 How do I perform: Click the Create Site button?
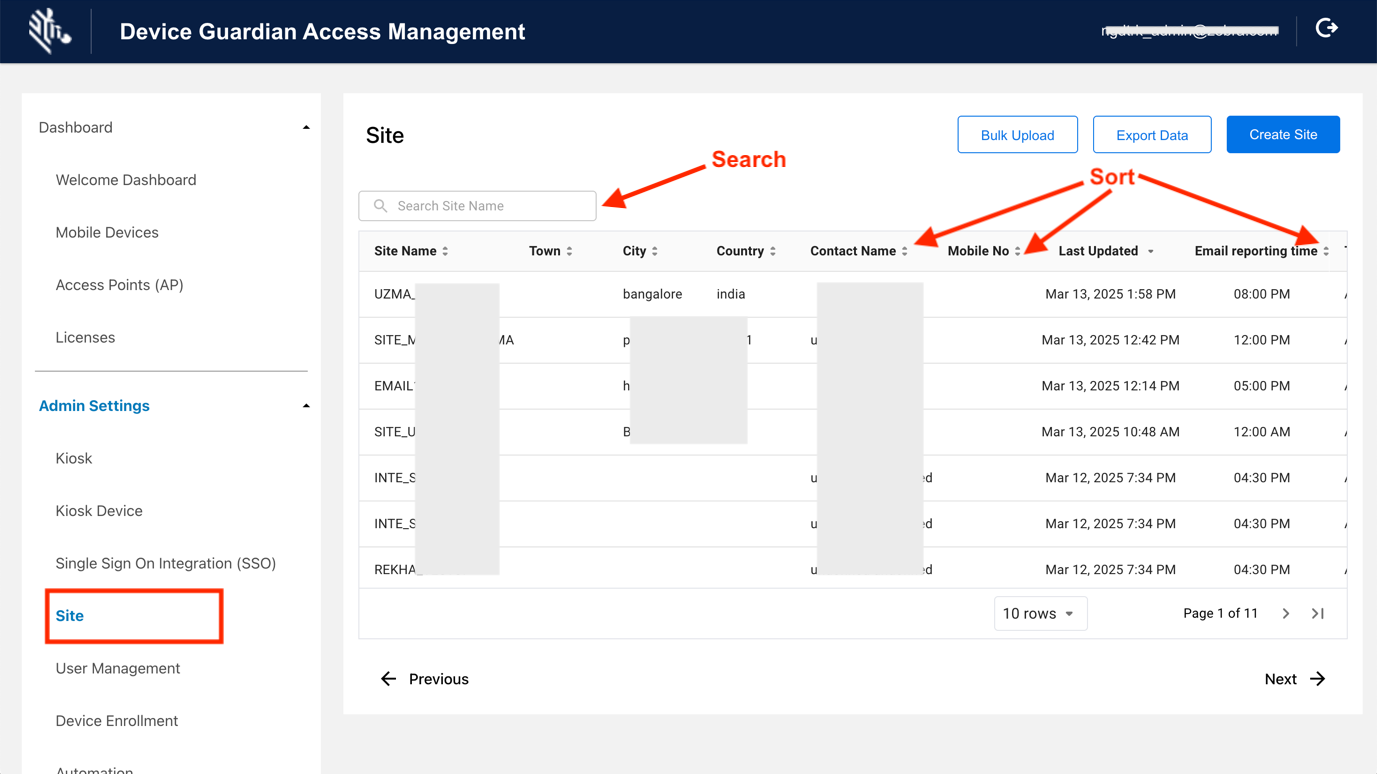pyautogui.click(x=1282, y=135)
